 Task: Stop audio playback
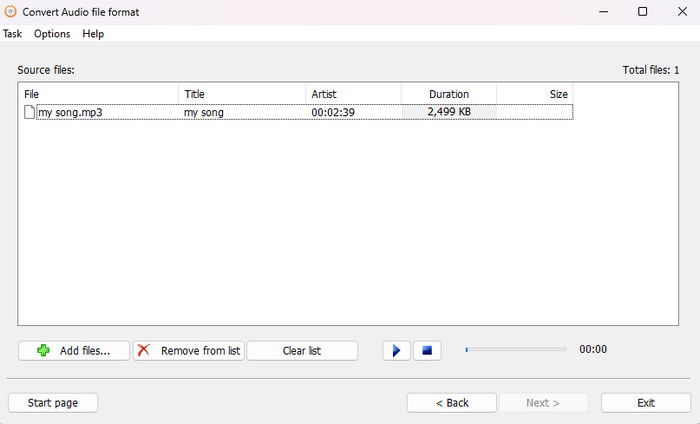coord(427,351)
